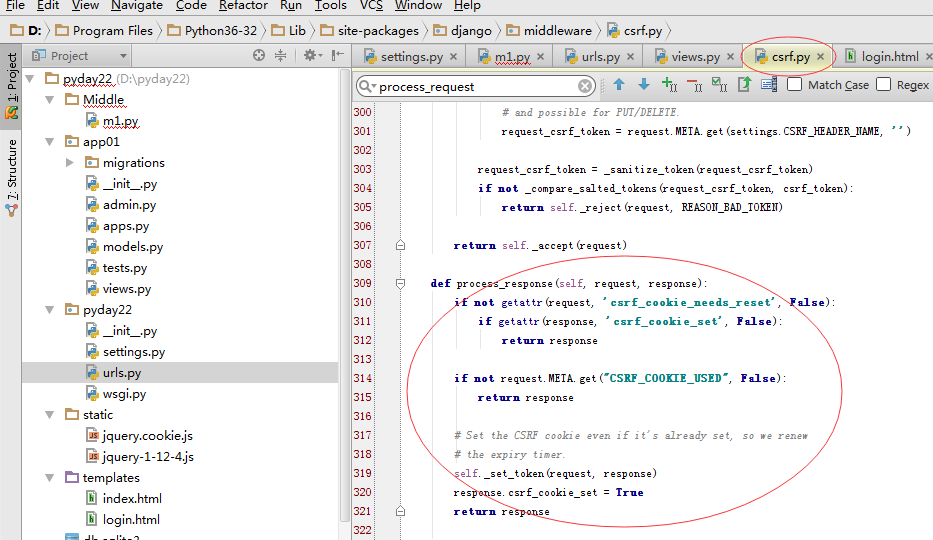Clear the search field text

coord(586,86)
